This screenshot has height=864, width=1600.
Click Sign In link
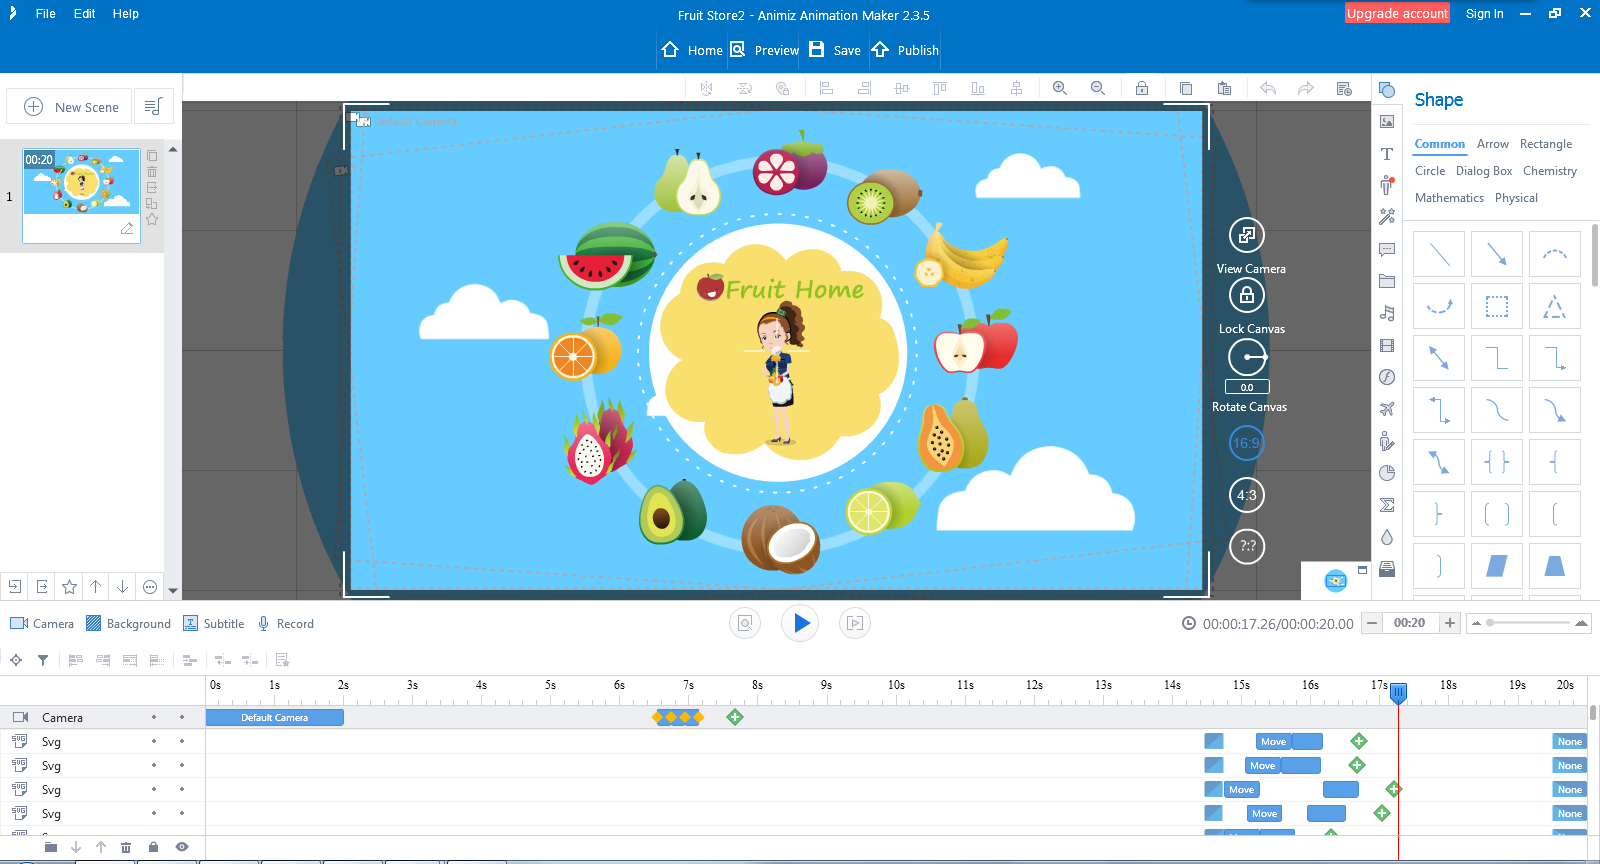click(1484, 14)
